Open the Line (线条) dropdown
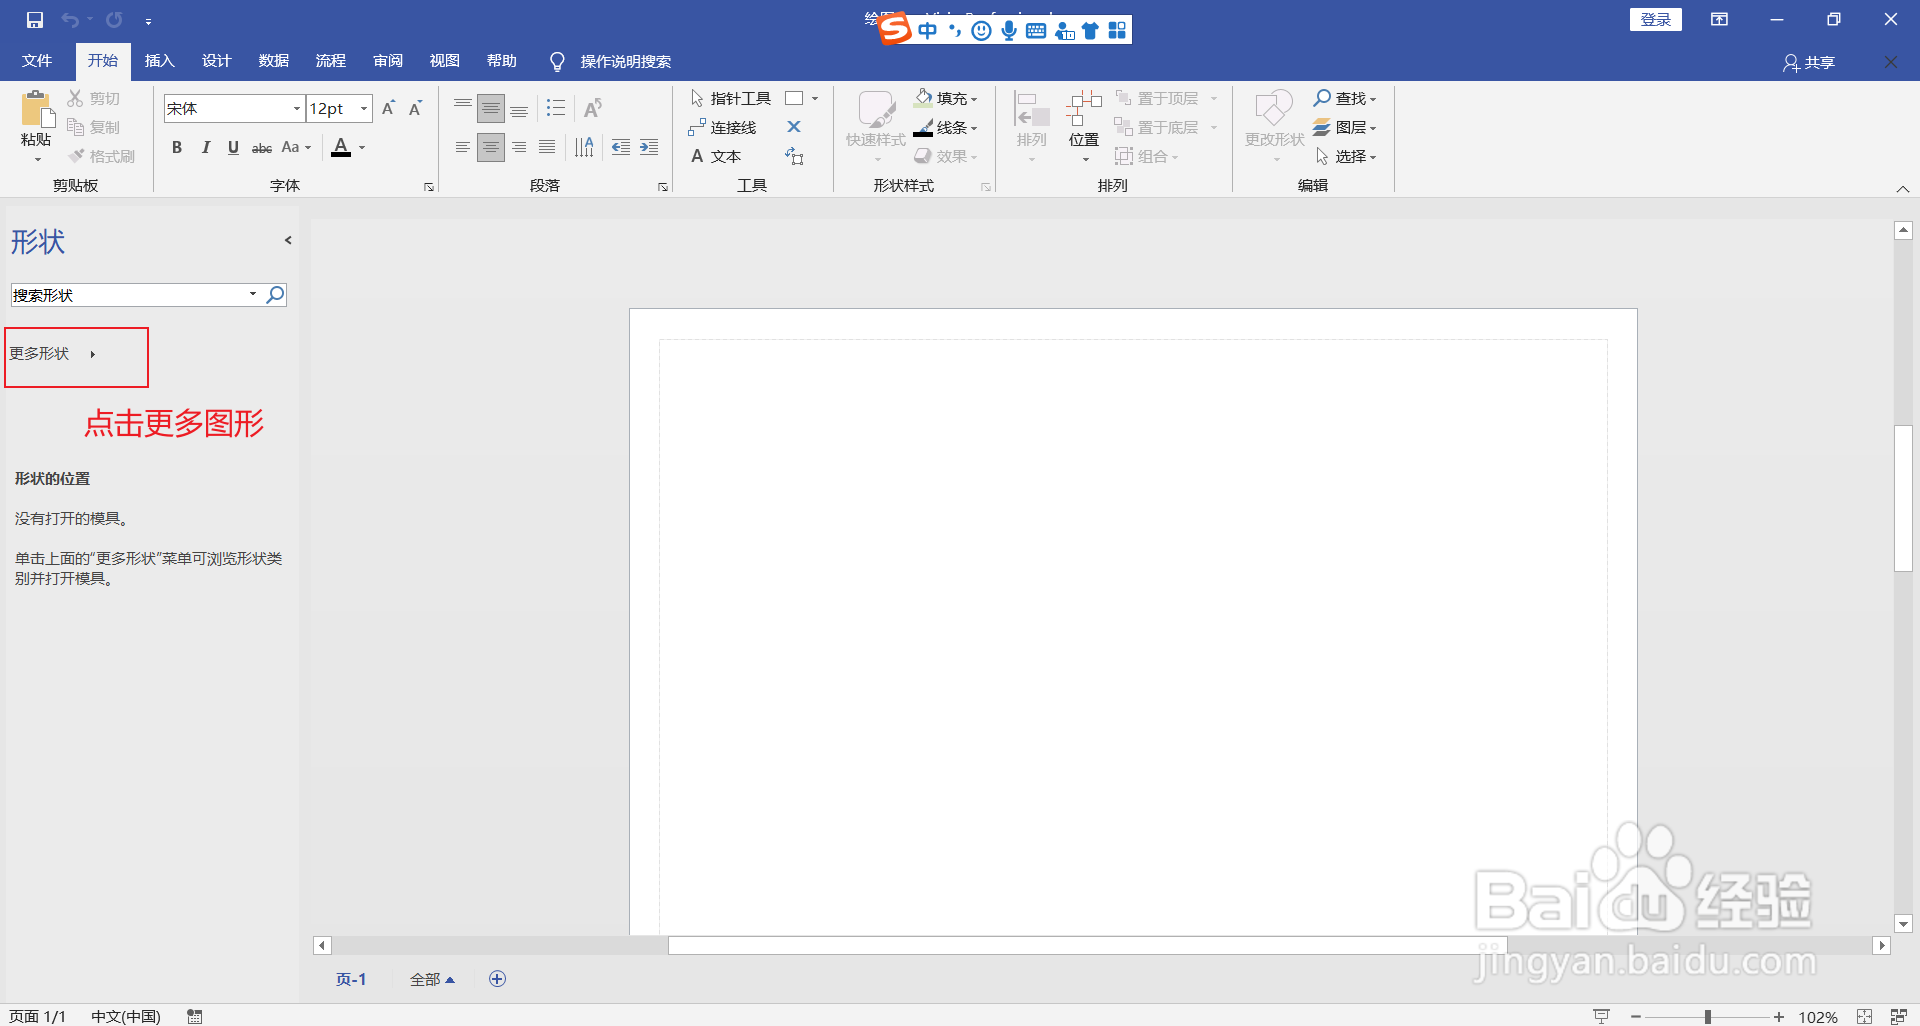 (x=946, y=127)
